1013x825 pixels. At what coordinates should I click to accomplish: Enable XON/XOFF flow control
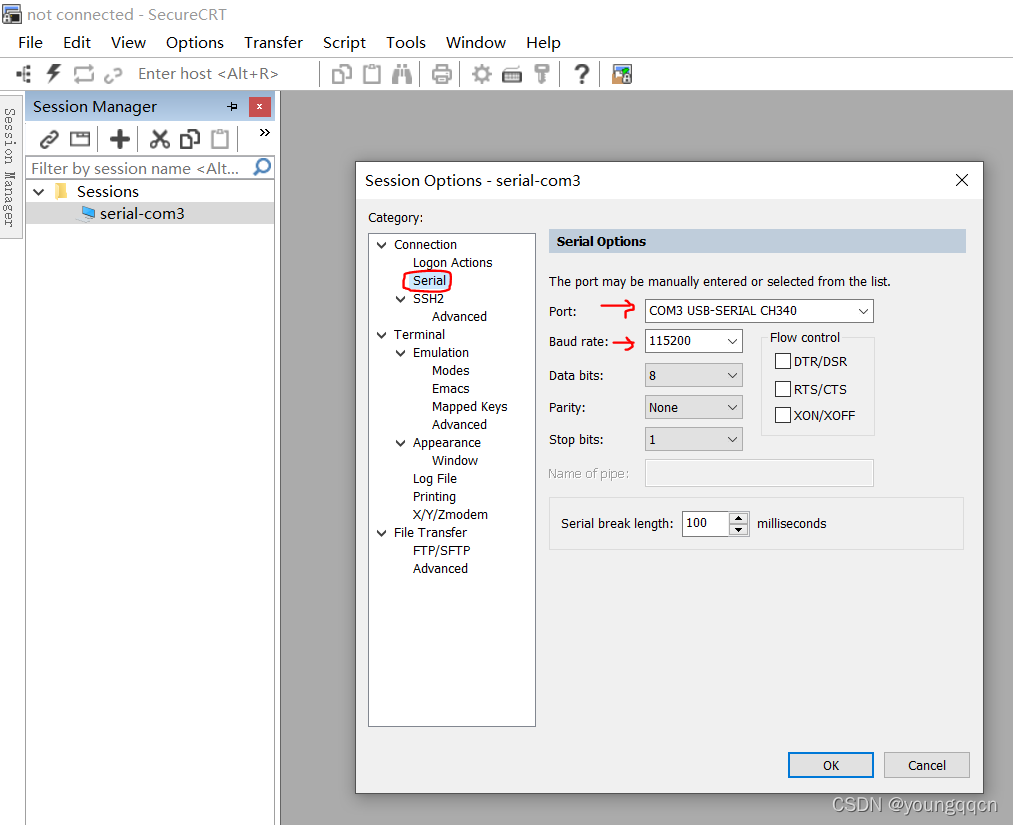click(782, 415)
